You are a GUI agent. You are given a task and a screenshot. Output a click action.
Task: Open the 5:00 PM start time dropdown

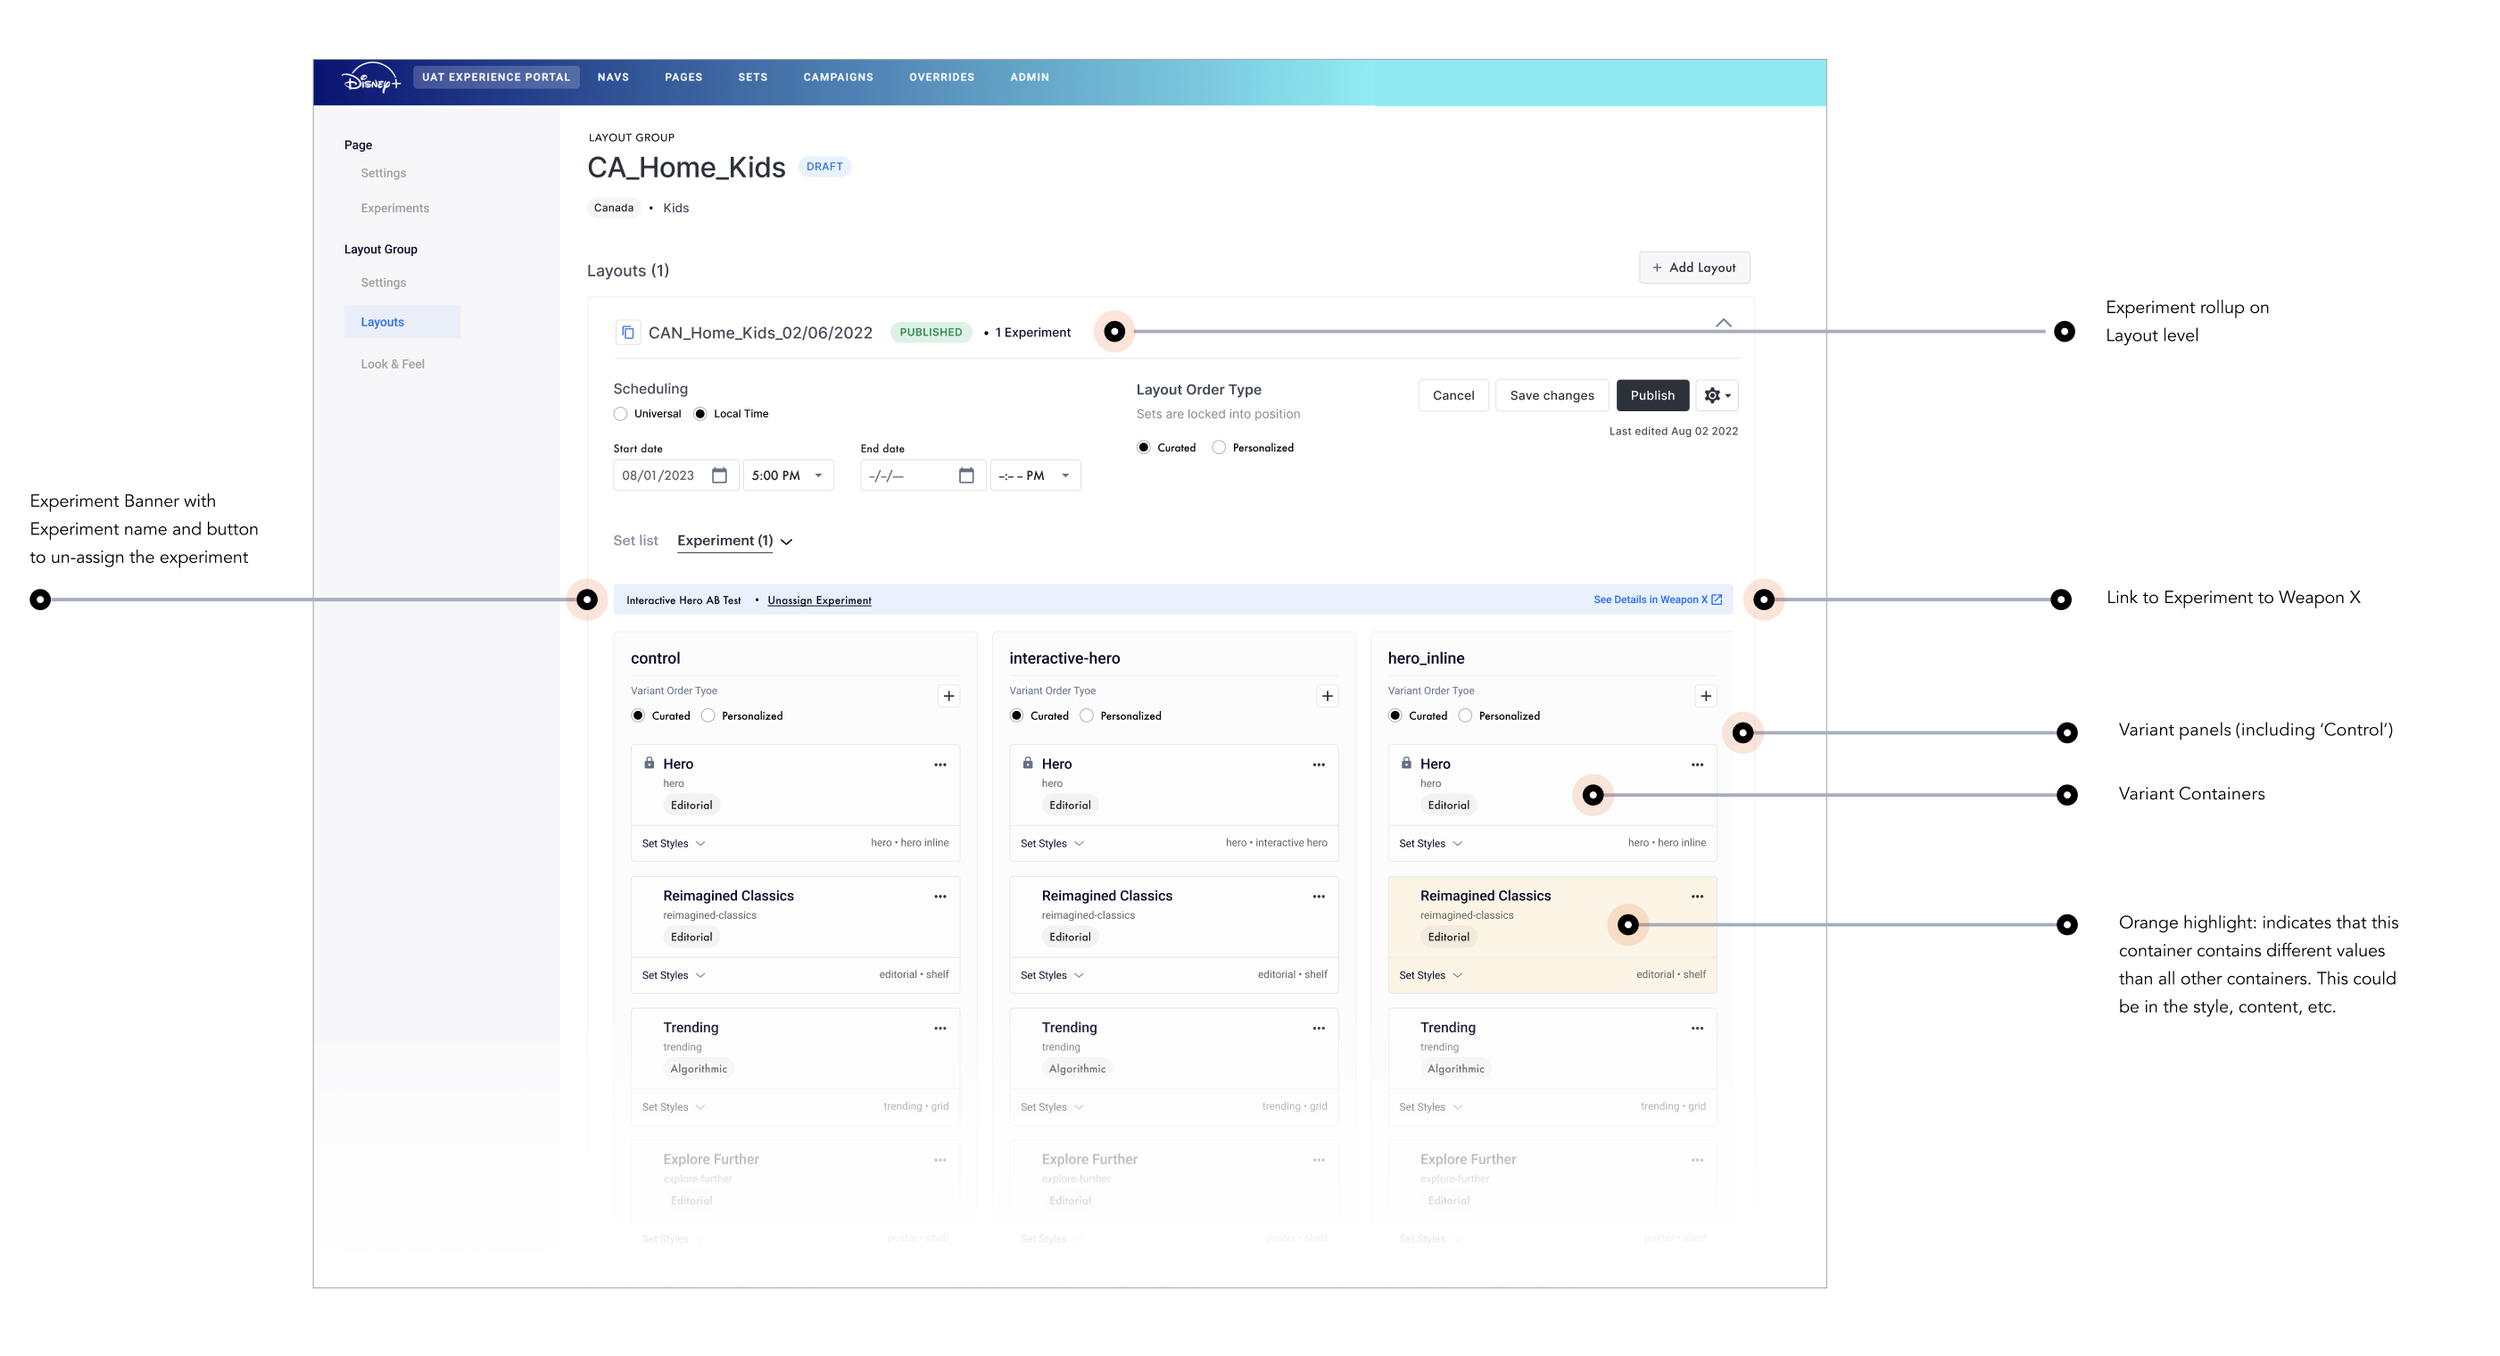click(x=787, y=475)
